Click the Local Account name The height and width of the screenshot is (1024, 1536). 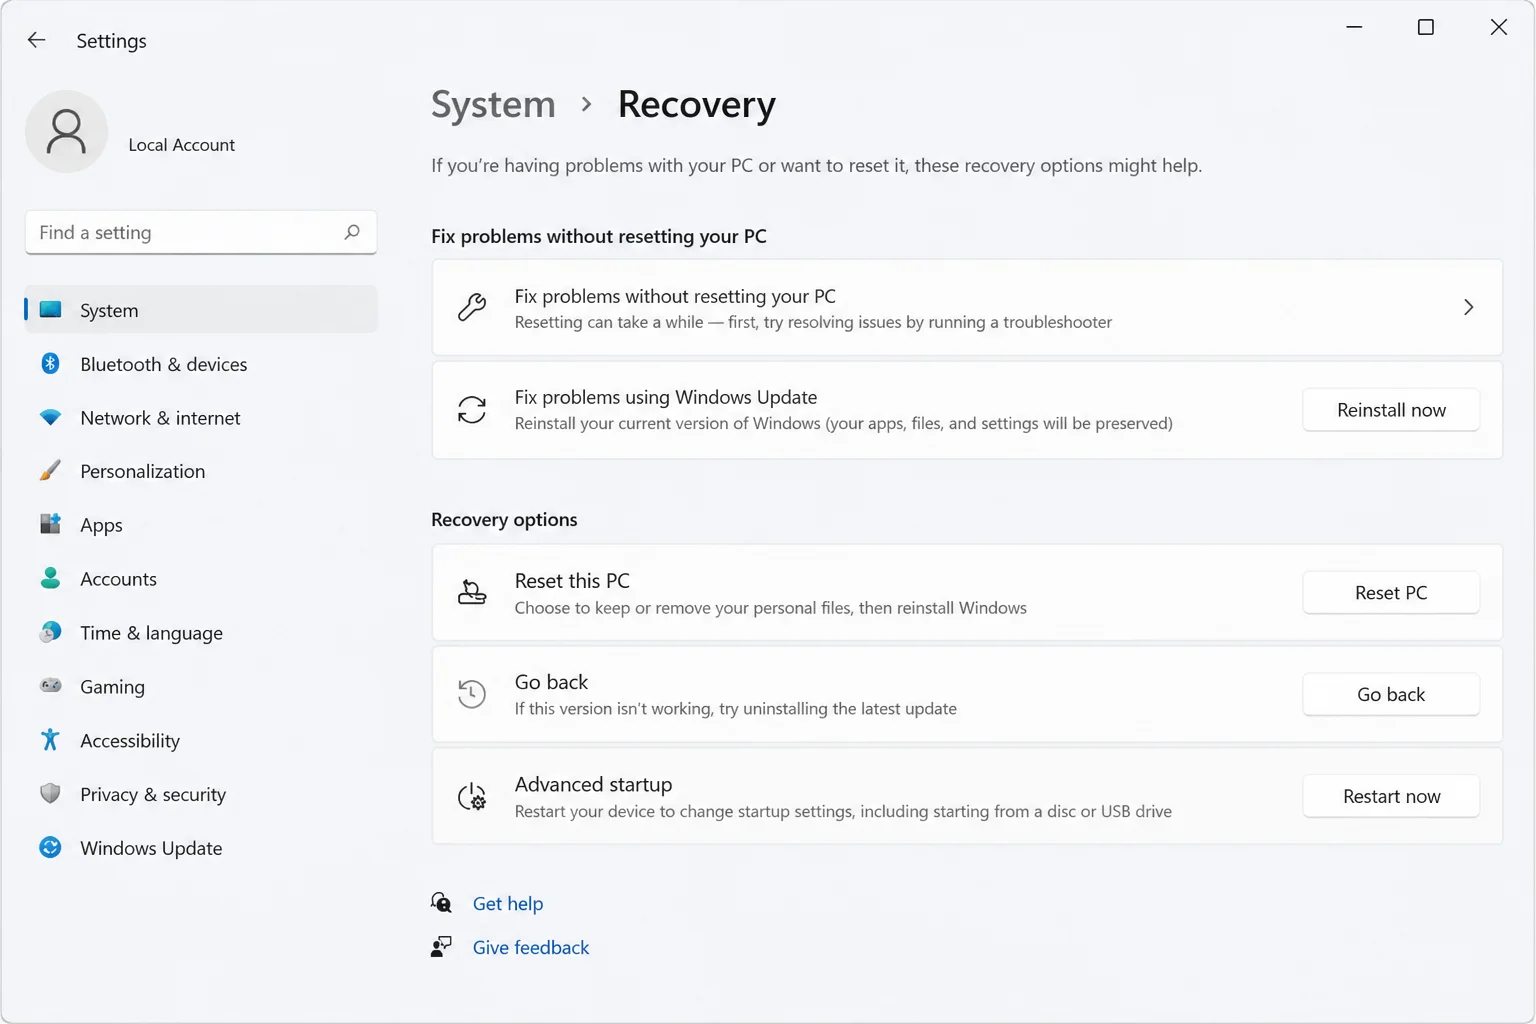[181, 145]
